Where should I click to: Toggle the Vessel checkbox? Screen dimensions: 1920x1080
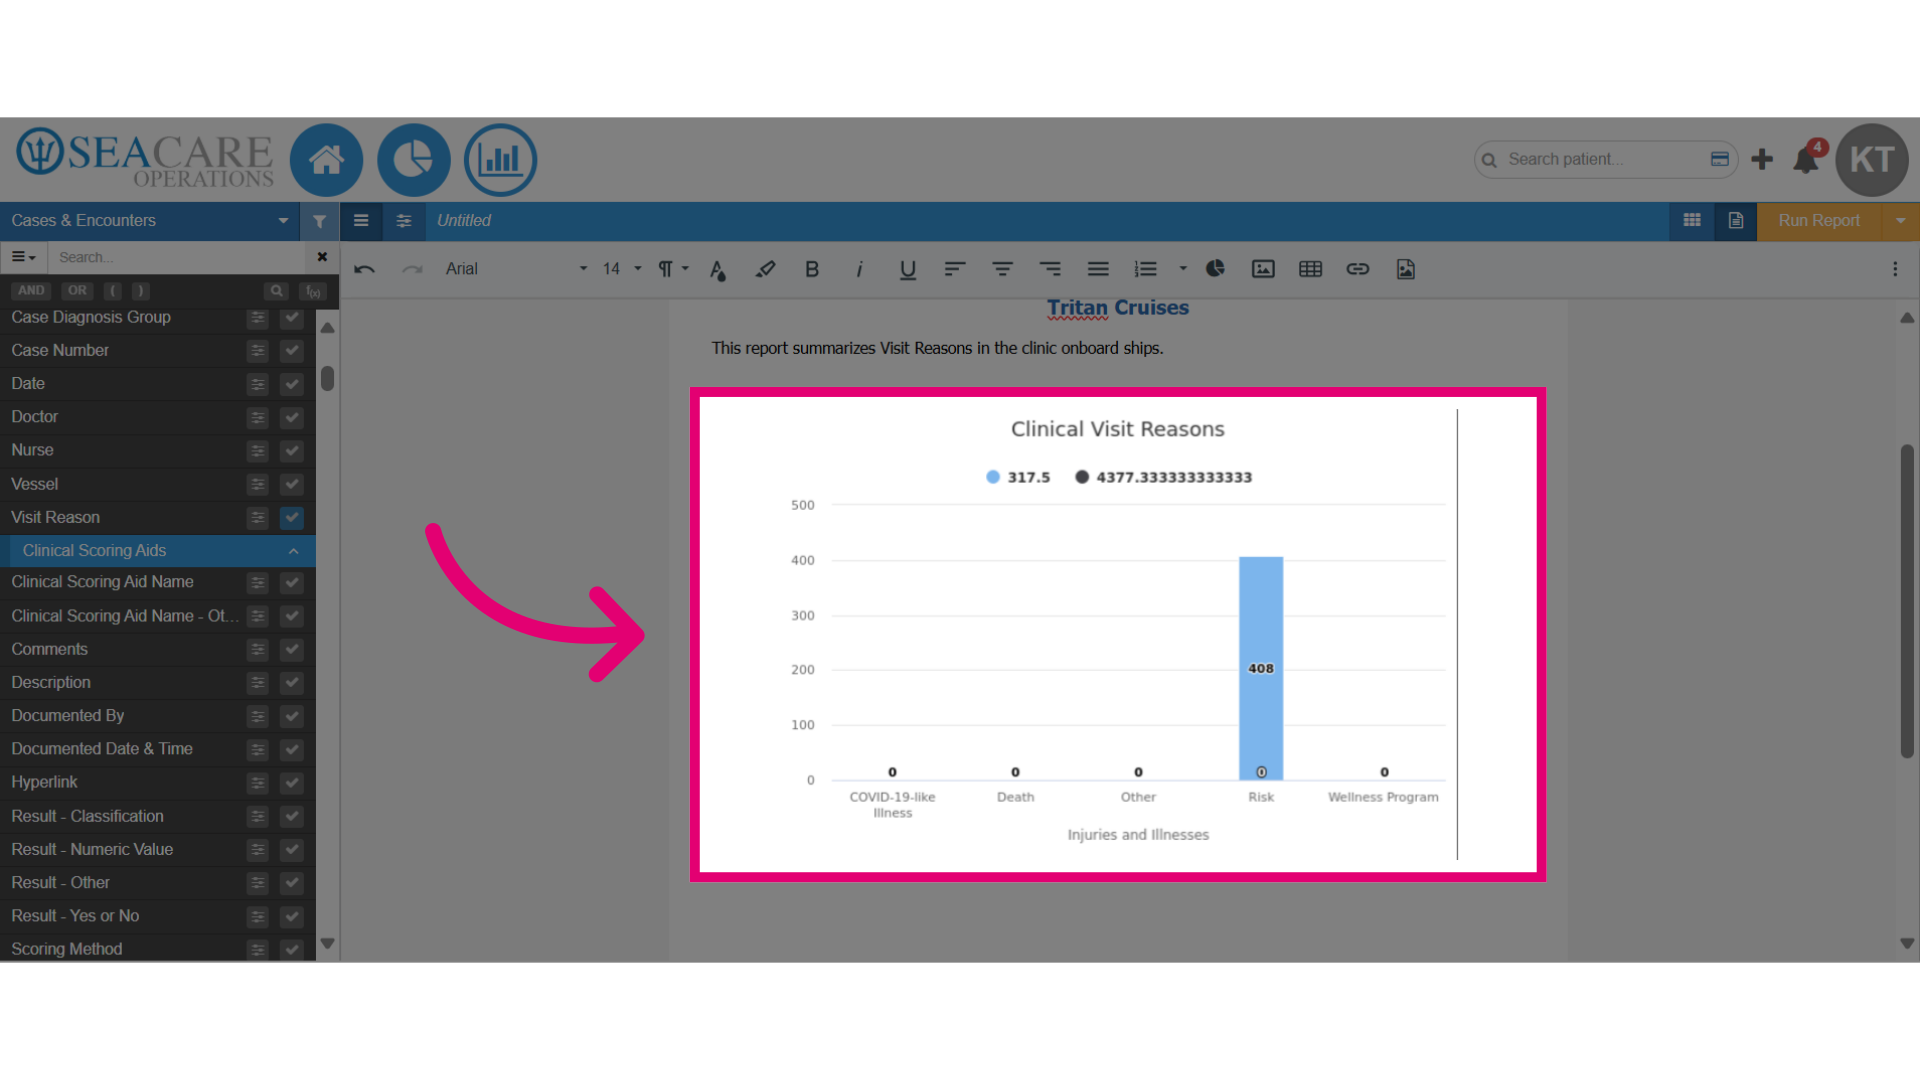pyautogui.click(x=292, y=485)
